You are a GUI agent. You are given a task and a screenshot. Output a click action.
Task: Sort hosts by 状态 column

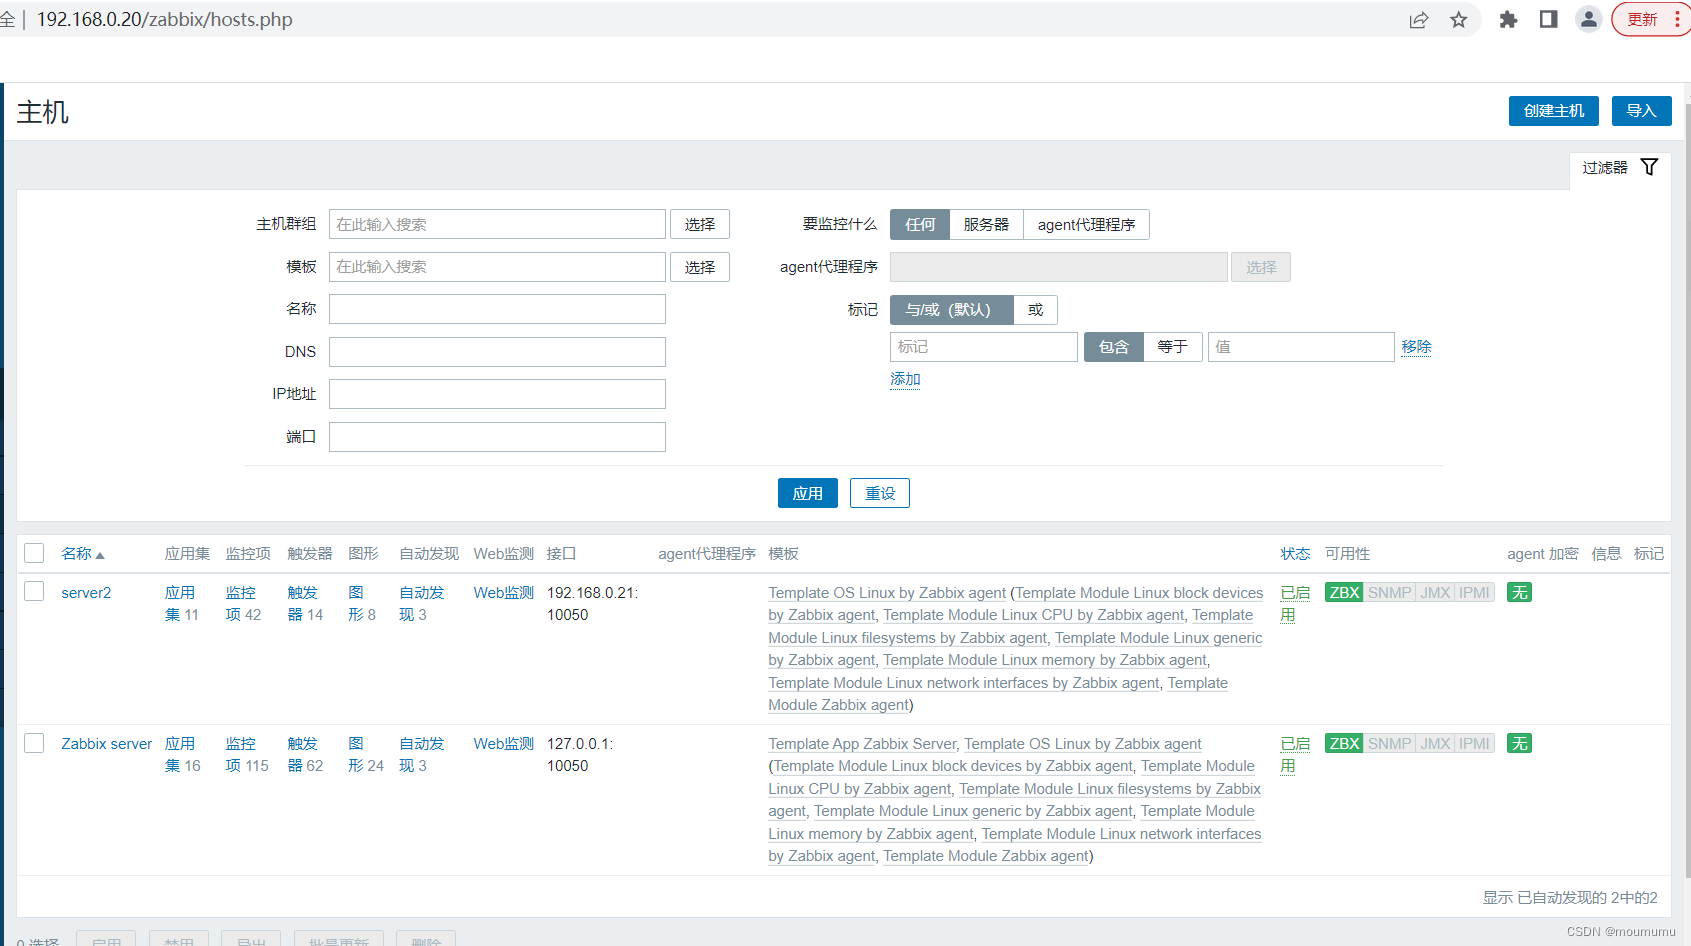(x=1295, y=553)
